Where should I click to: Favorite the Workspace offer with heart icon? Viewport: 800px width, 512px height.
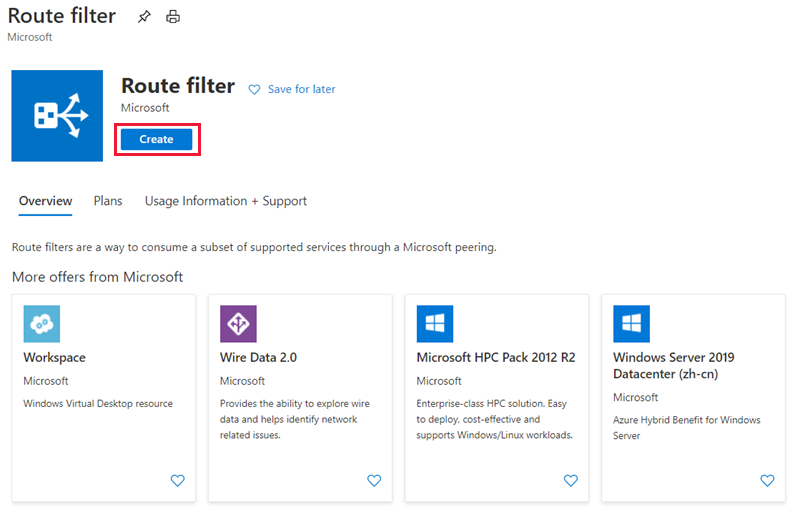[x=178, y=480]
